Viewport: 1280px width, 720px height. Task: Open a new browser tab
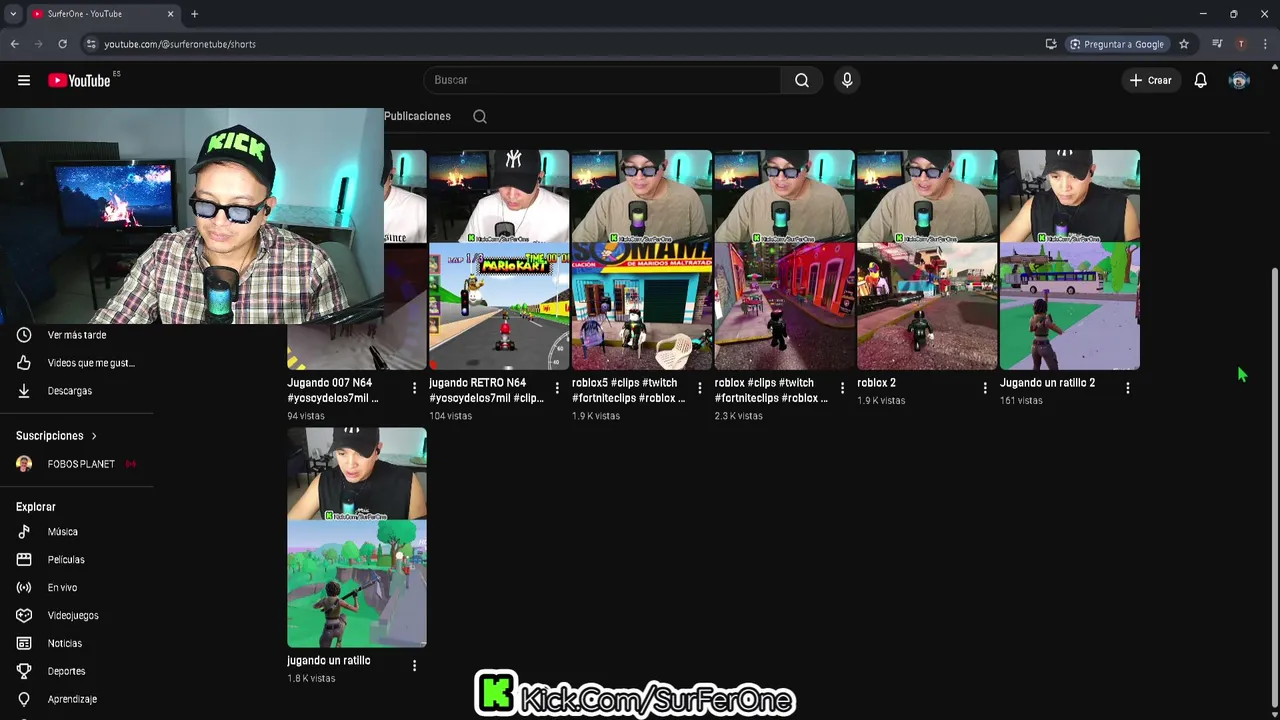click(x=194, y=14)
